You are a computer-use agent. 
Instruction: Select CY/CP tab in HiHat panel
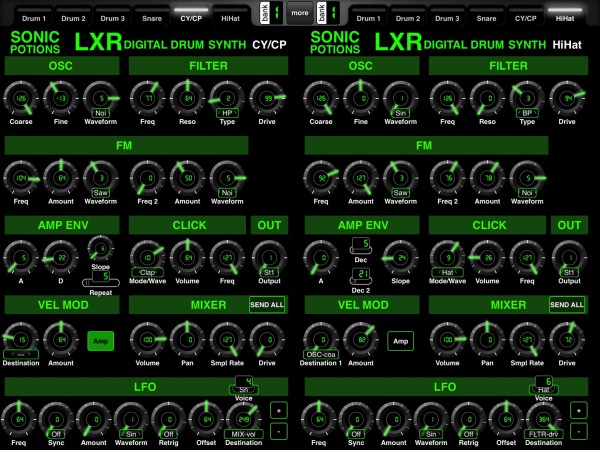pyautogui.click(x=525, y=15)
